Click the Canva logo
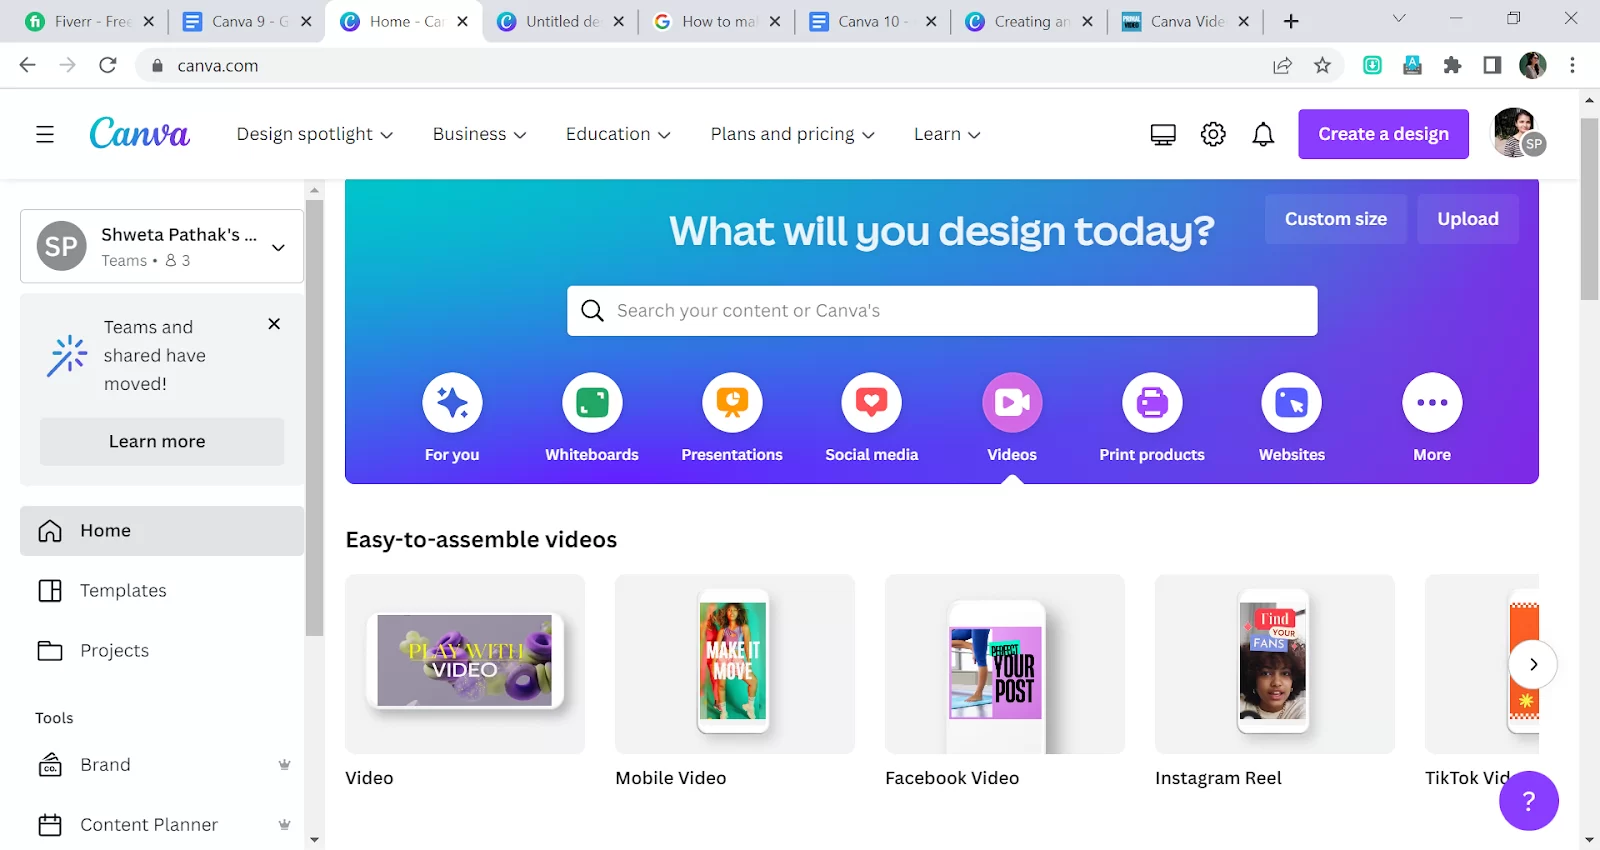 pyautogui.click(x=139, y=133)
